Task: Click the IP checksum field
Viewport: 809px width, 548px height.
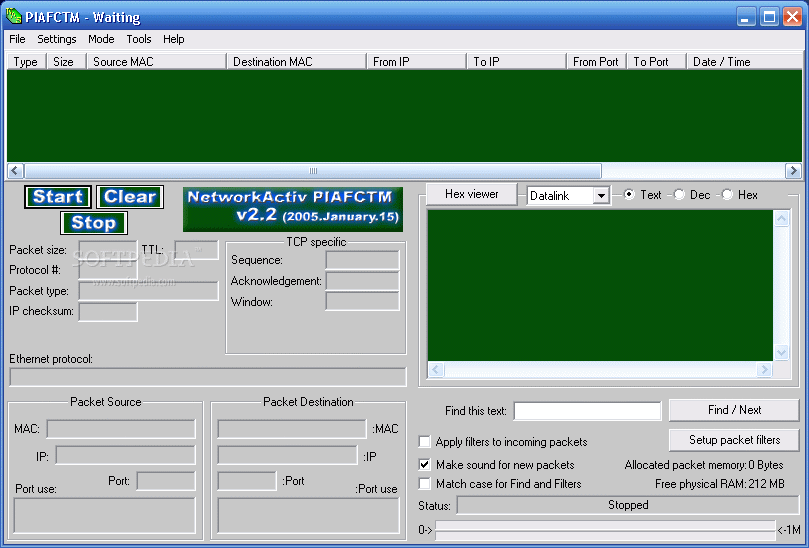Action: click(108, 312)
